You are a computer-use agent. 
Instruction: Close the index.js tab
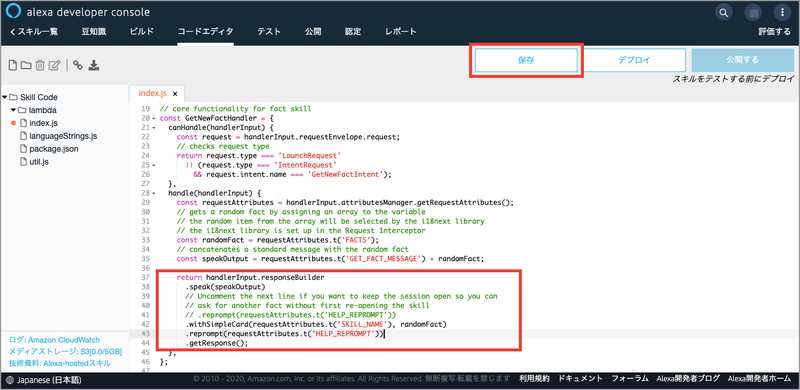coord(175,94)
